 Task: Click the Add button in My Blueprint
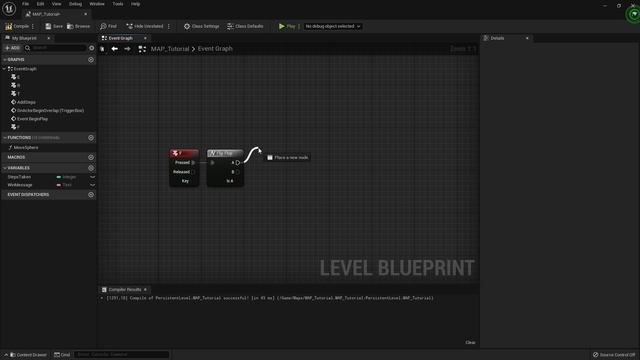12,48
